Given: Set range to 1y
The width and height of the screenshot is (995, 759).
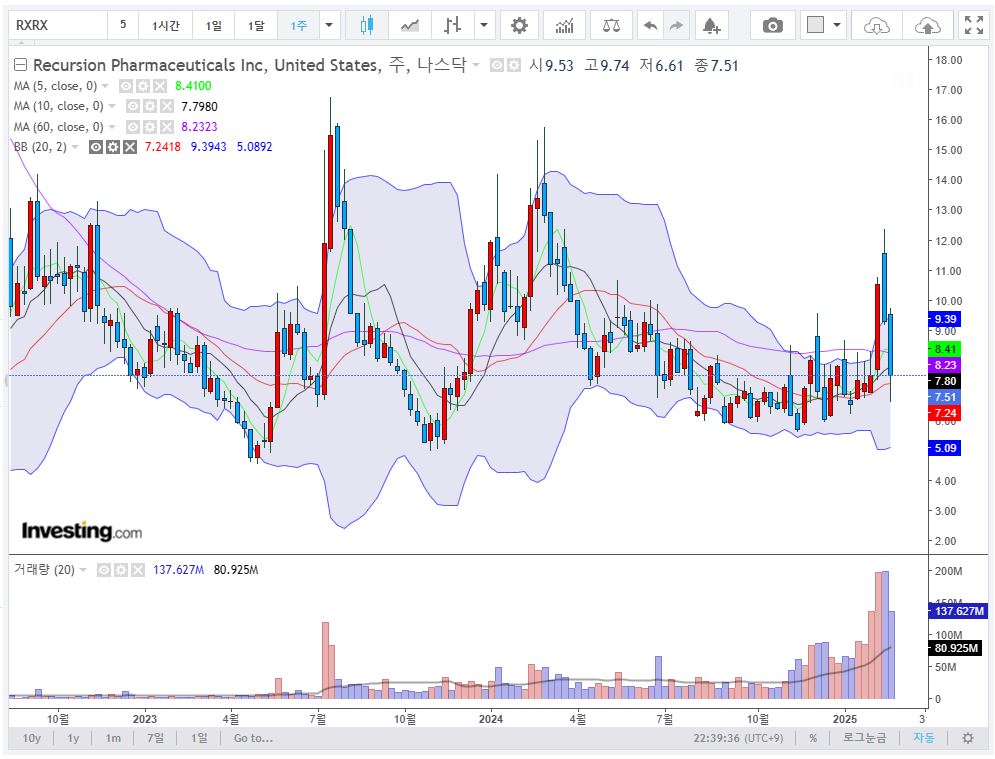Looking at the screenshot, I should pyautogui.click(x=74, y=738).
